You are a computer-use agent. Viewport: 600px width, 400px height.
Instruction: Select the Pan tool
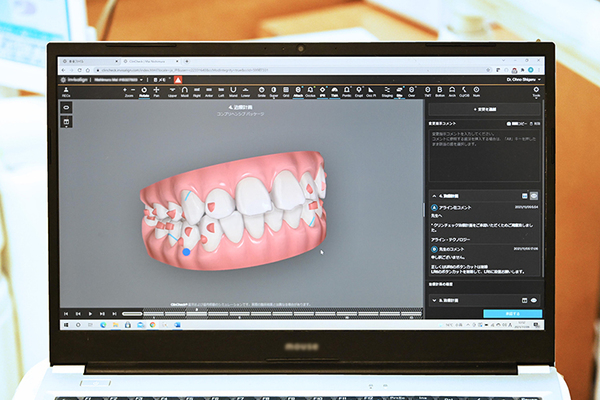[x=157, y=90]
